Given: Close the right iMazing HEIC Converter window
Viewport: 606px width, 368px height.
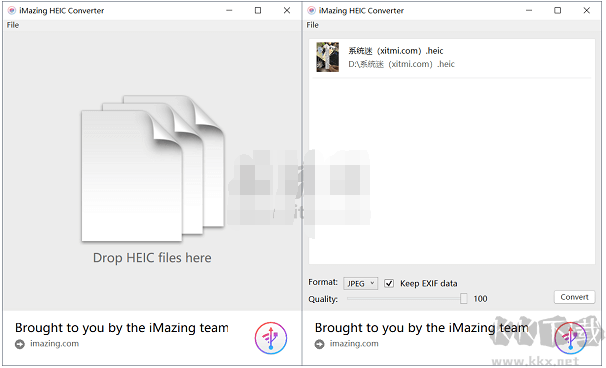Looking at the screenshot, I should pos(586,10).
